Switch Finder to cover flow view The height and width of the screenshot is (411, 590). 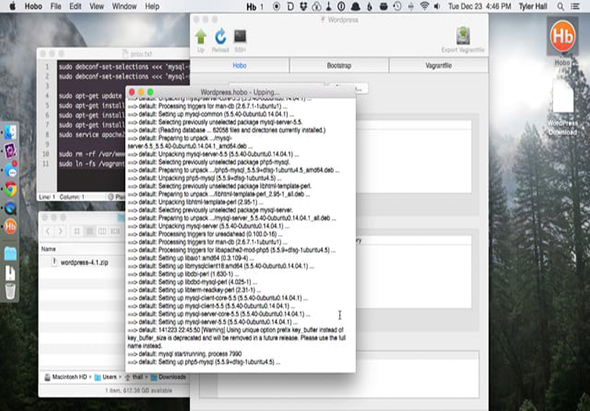115,231
